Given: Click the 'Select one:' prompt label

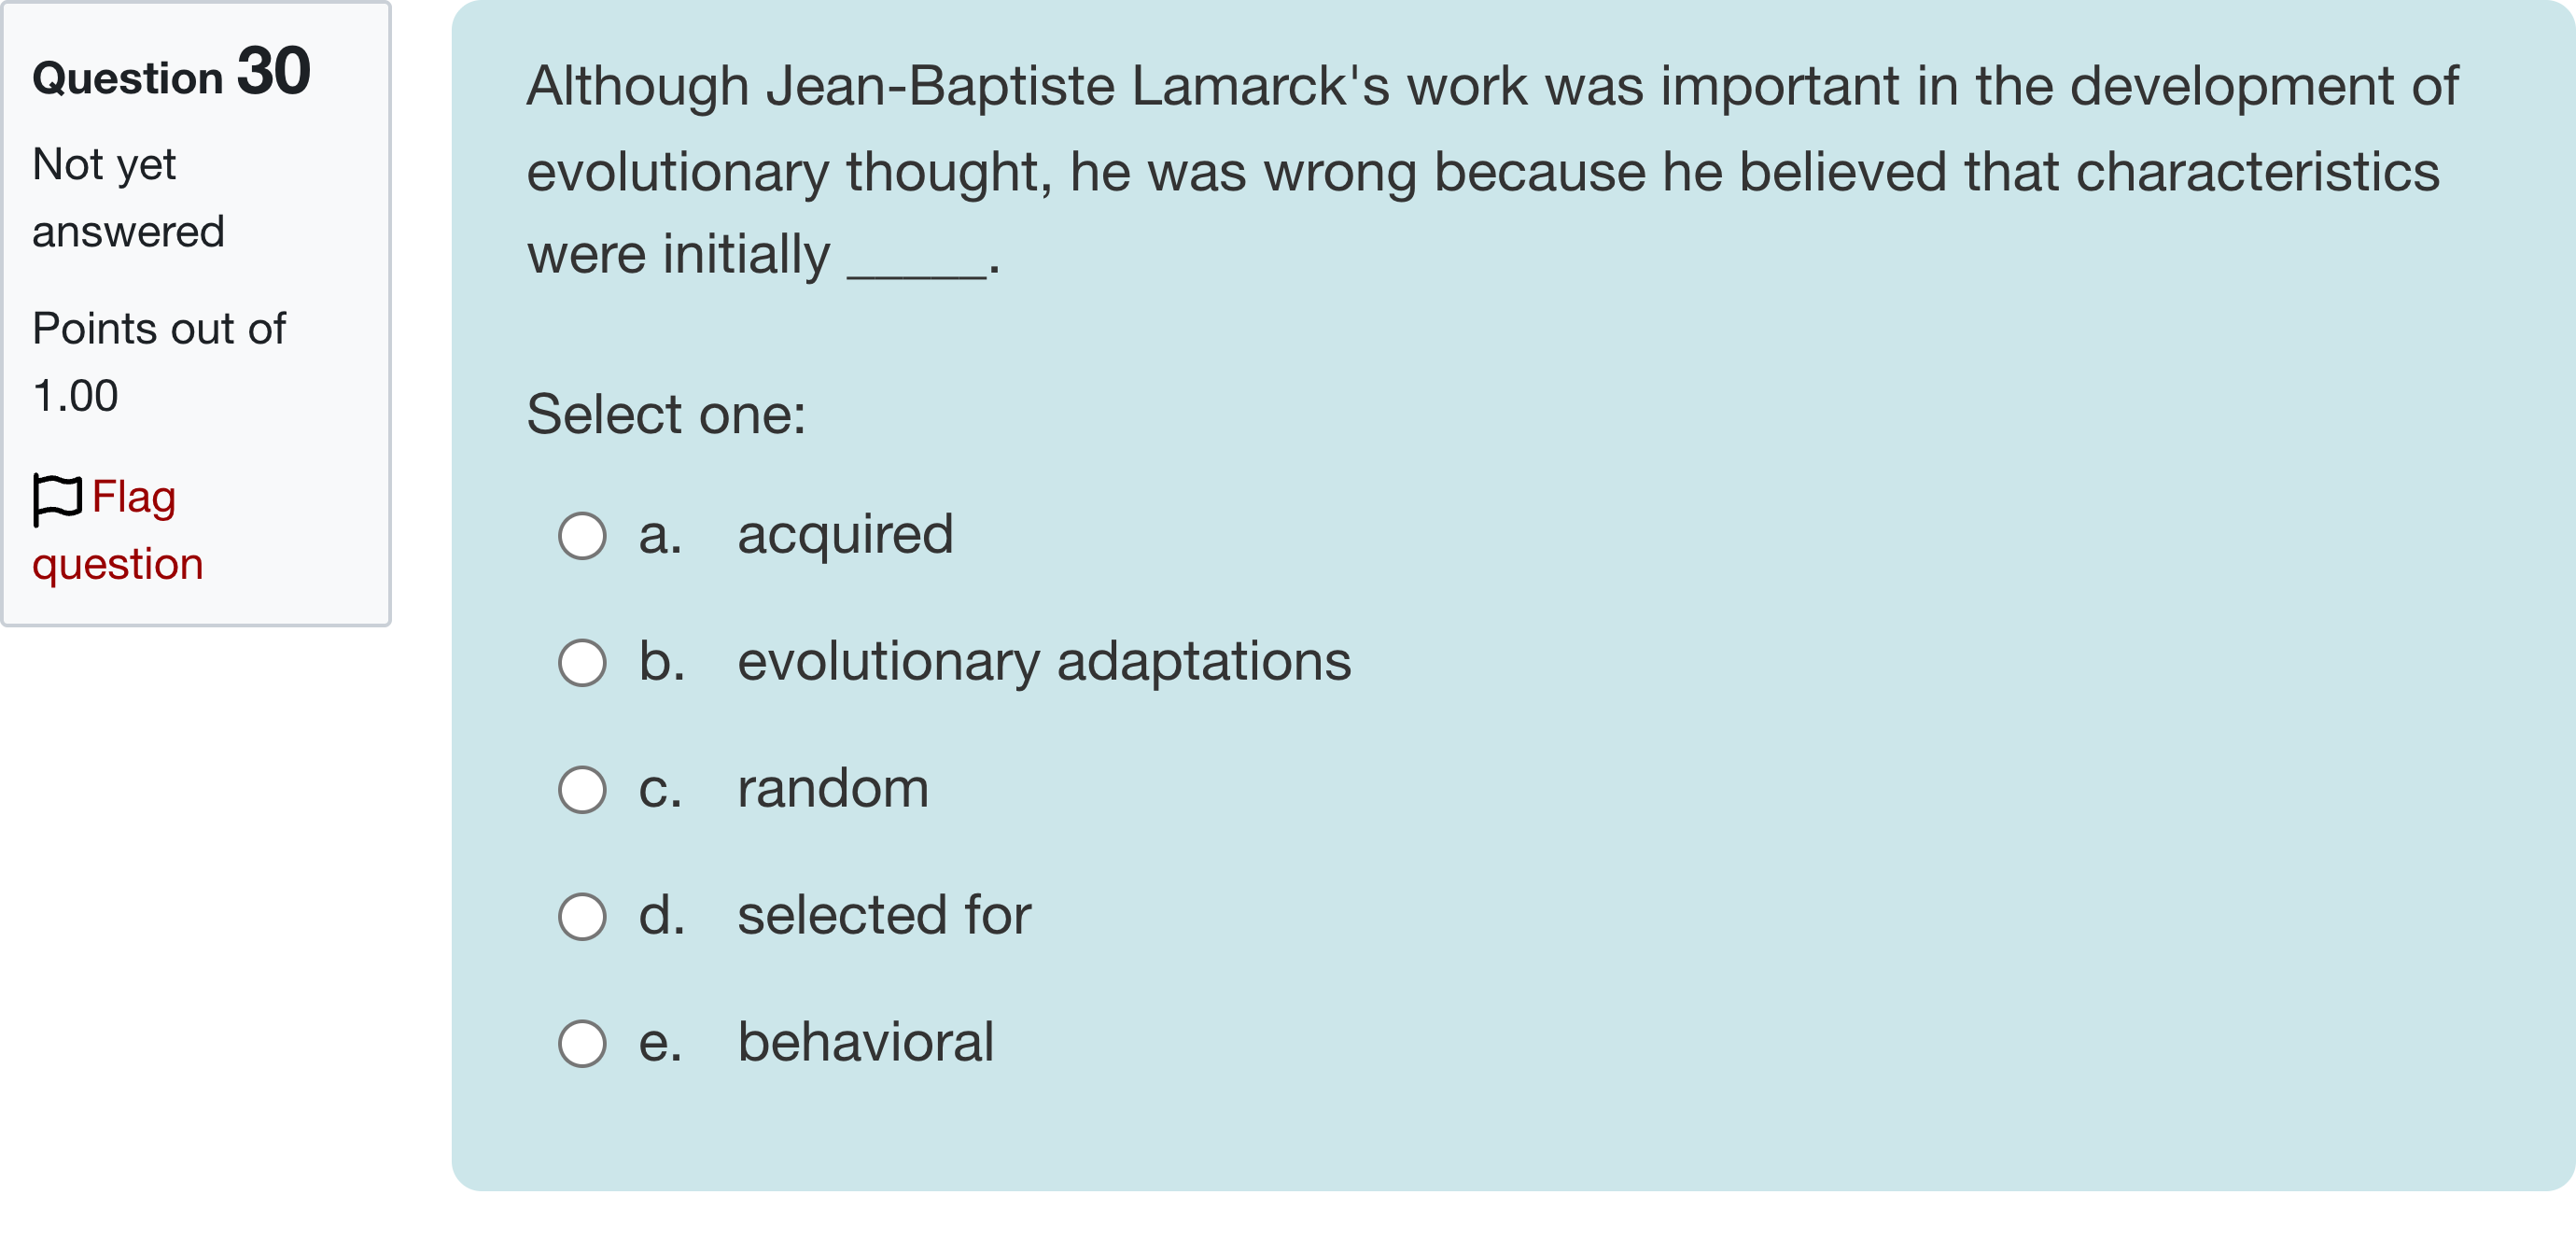Looking at the screenshot, I should (666, 414).
